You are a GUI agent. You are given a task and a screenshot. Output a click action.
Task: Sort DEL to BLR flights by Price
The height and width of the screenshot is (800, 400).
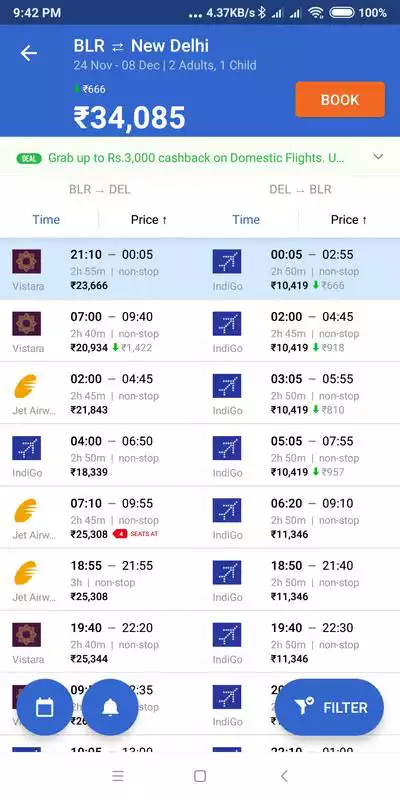tap(349, 220)
